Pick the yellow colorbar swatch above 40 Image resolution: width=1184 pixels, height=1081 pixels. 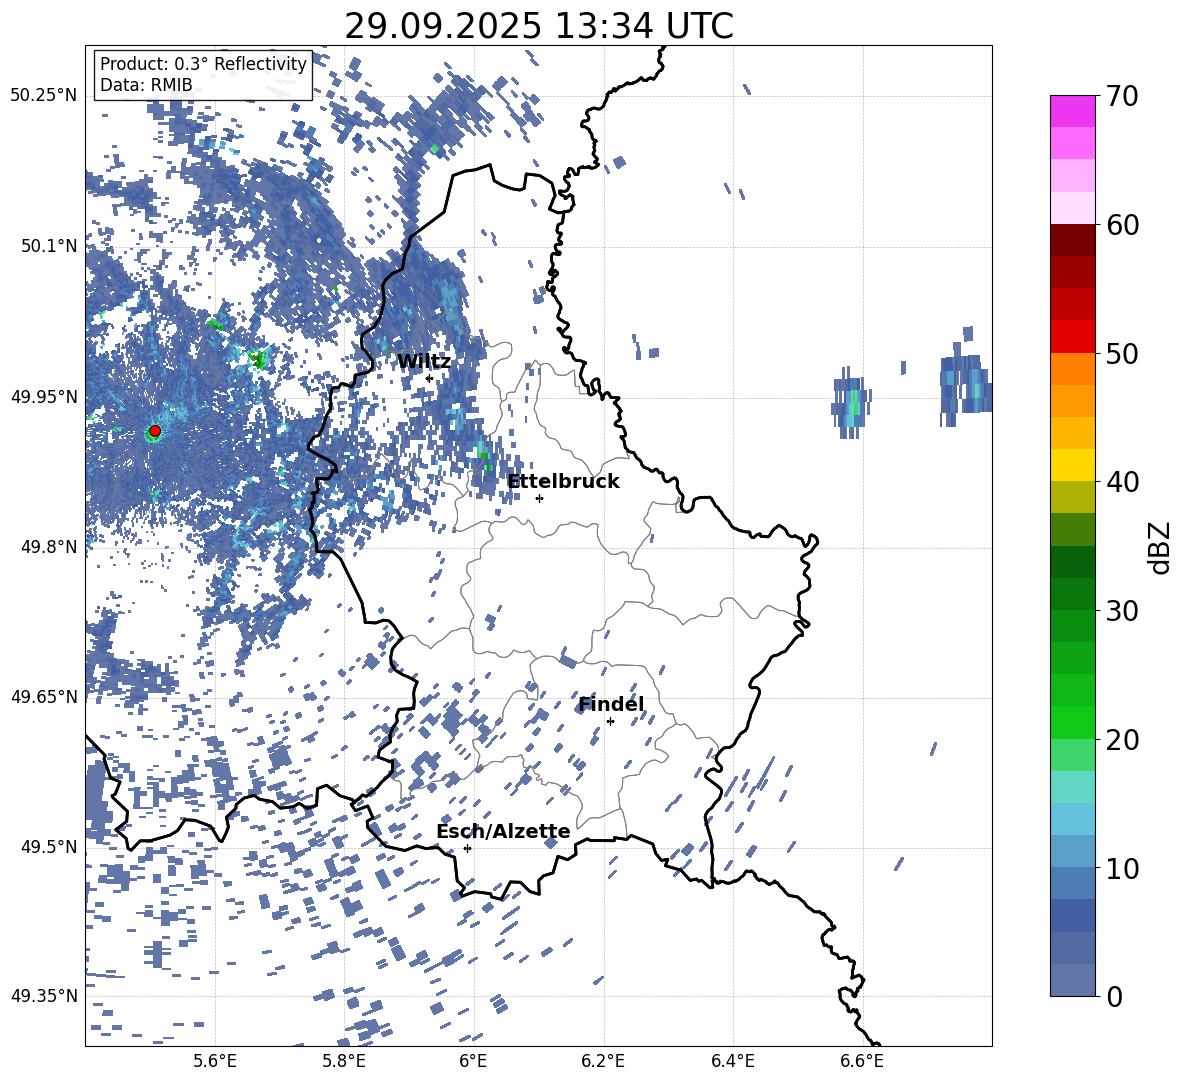click(x=1072, y=465)
